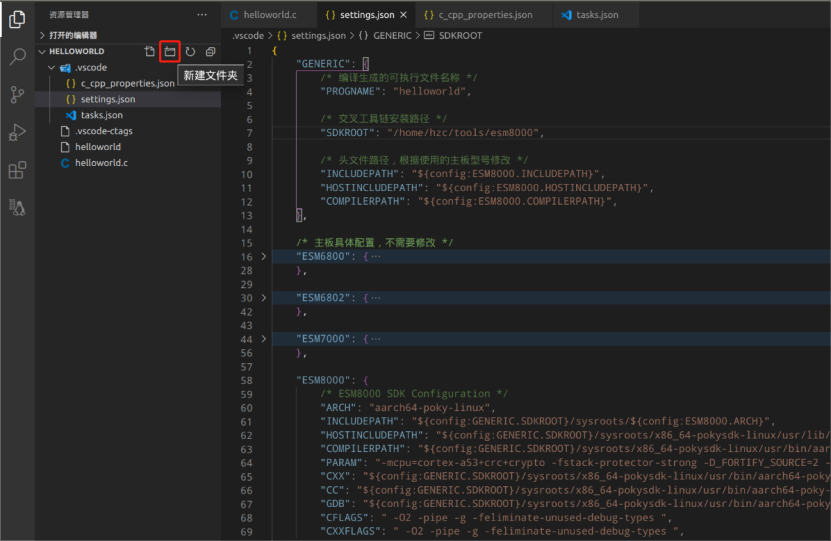Click the "aarch64-poky-linux" ARCH value
Viewport: 831px width, 541px height.
[430, 408]
